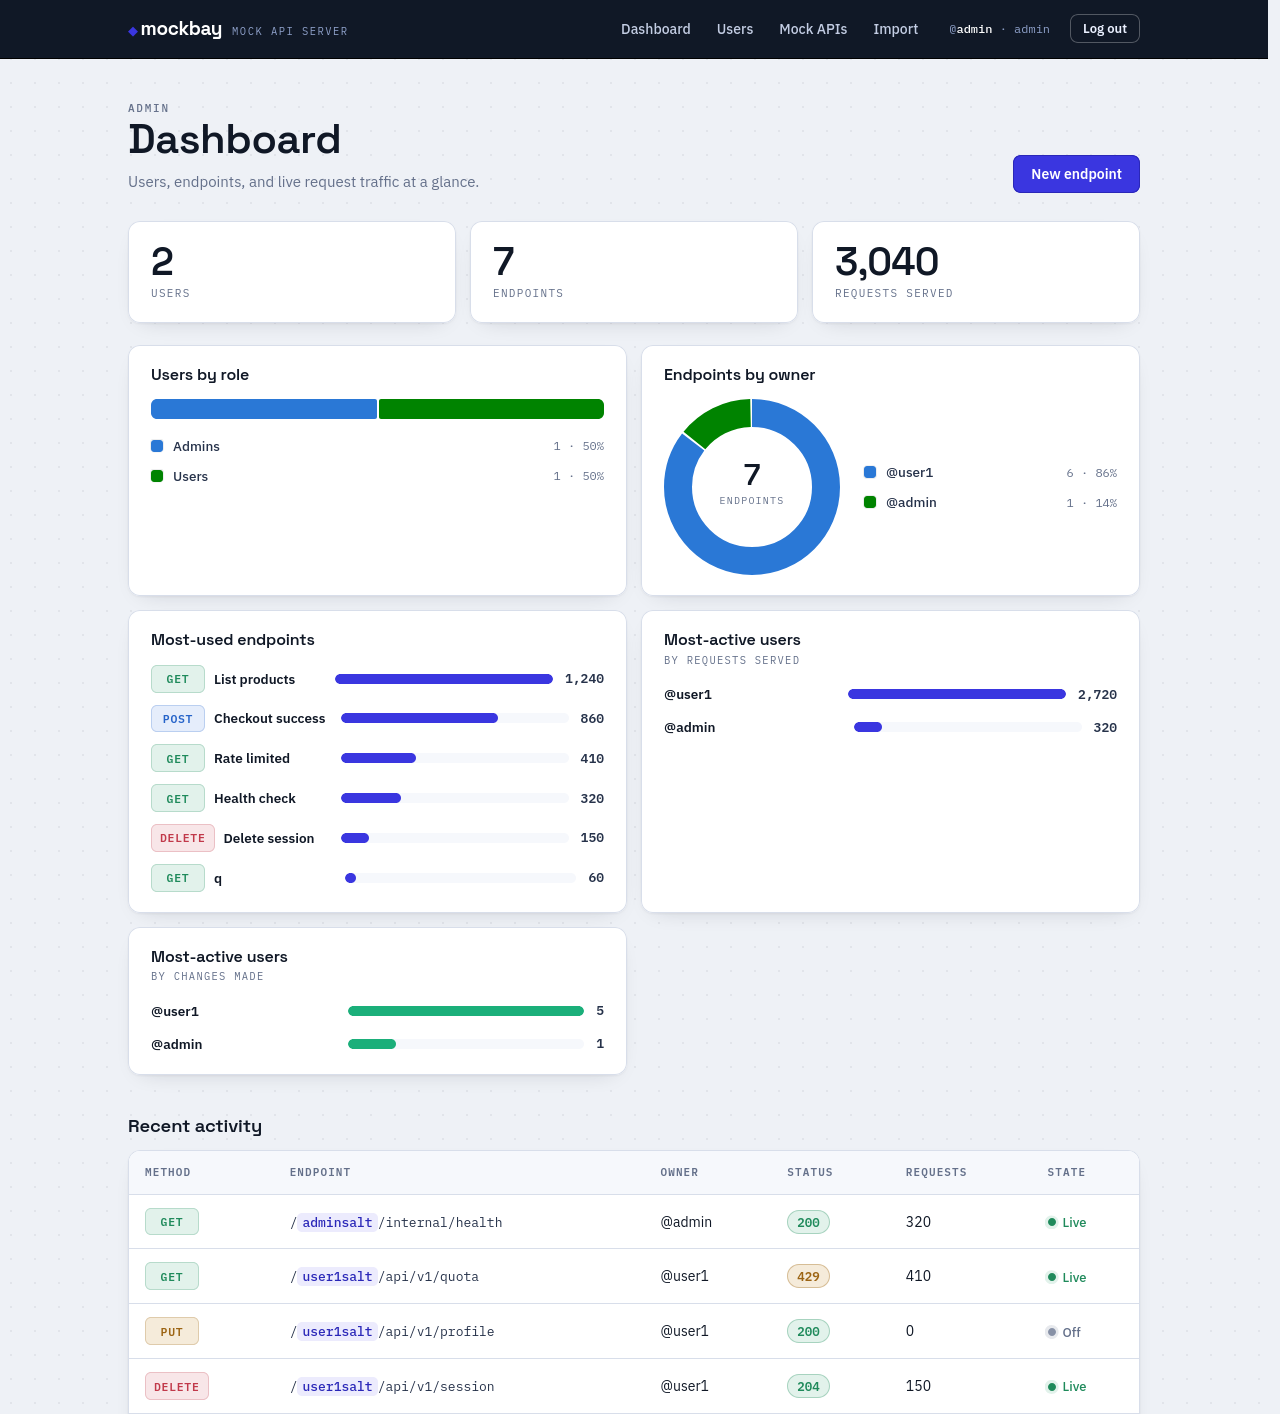Click @user1 bar in requests served panel

pyautogui.click(x=957, y=694)
